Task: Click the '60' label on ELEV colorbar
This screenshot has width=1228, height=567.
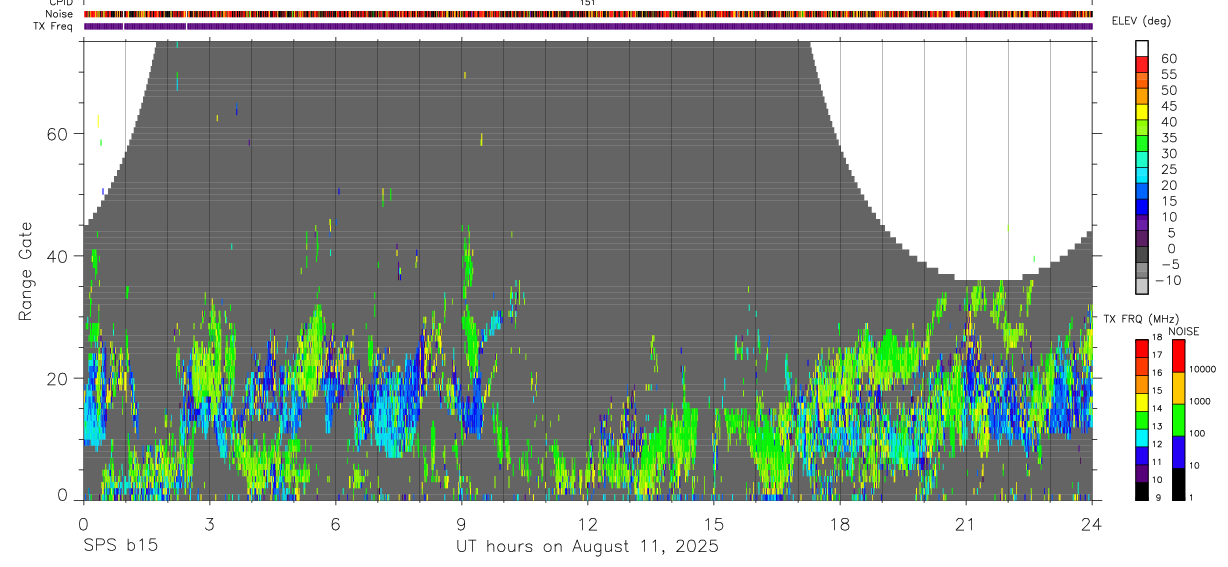Action: 1168,59
